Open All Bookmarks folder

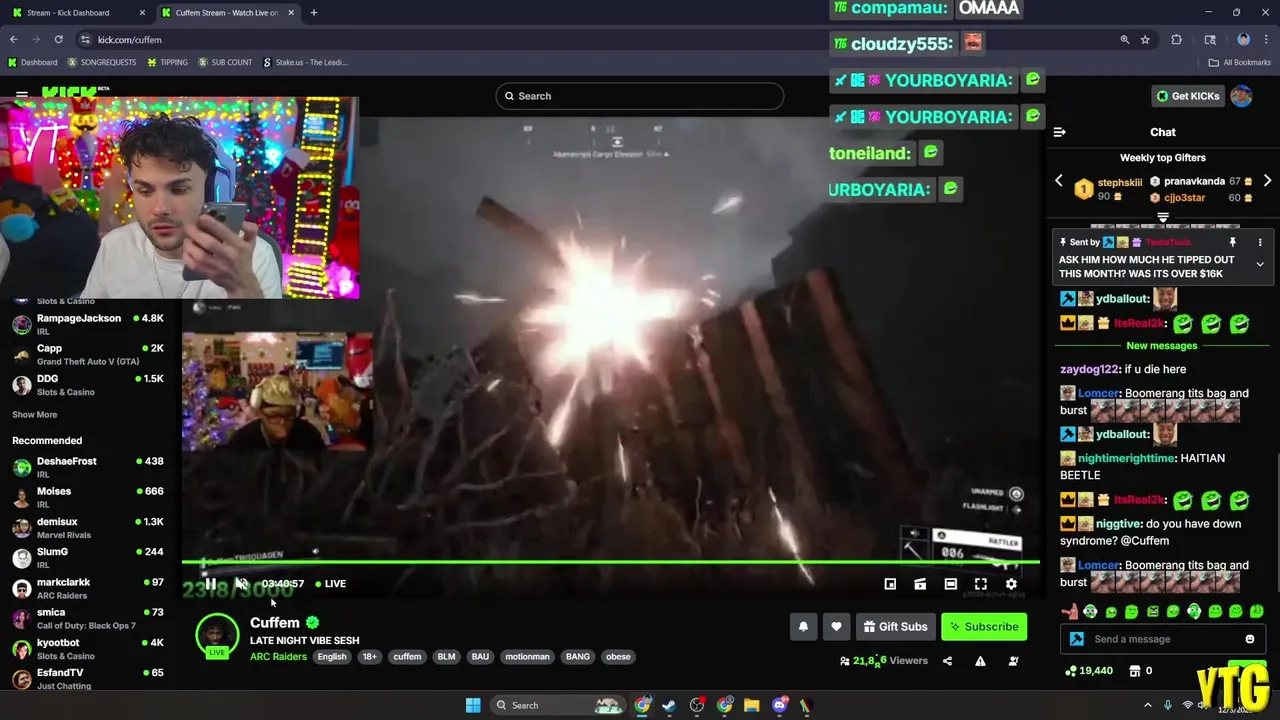[1240, 62]
